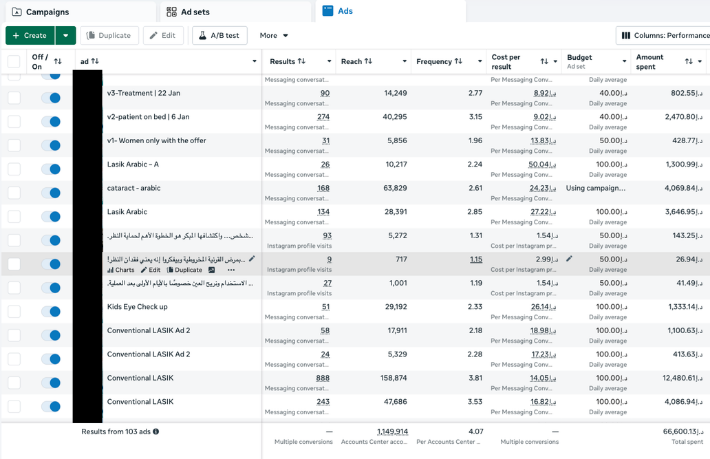Click the green Create button

click(x=30, y=35)
